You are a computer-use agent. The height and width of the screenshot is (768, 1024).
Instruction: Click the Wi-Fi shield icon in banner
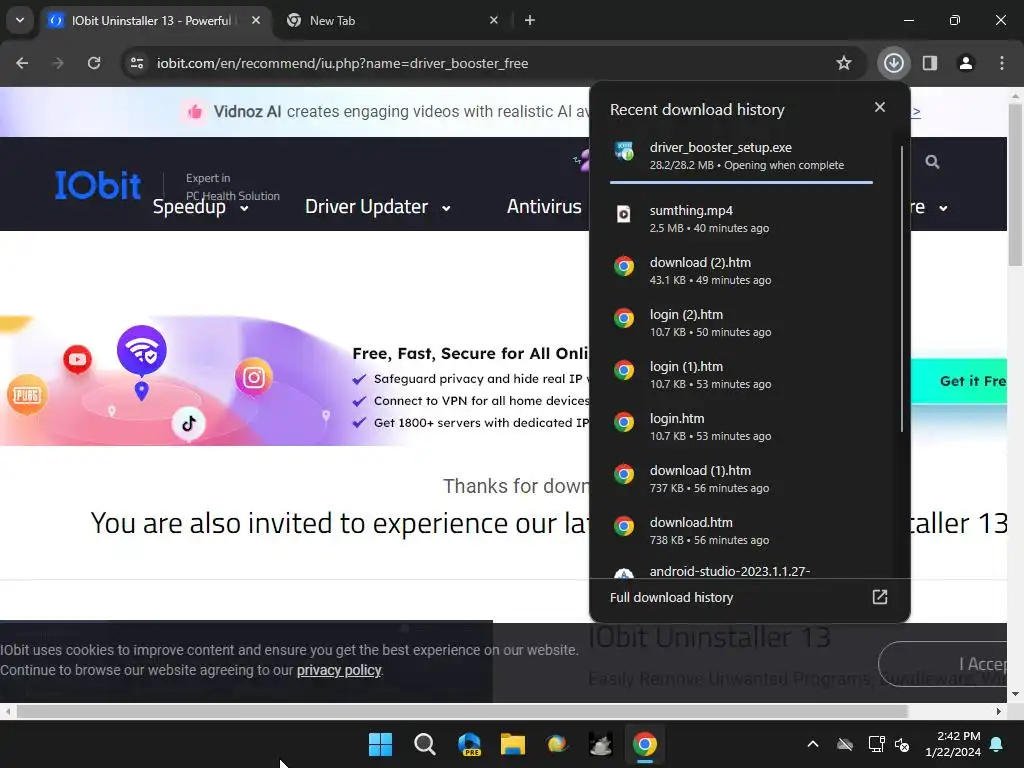click(x=142, y=351)
